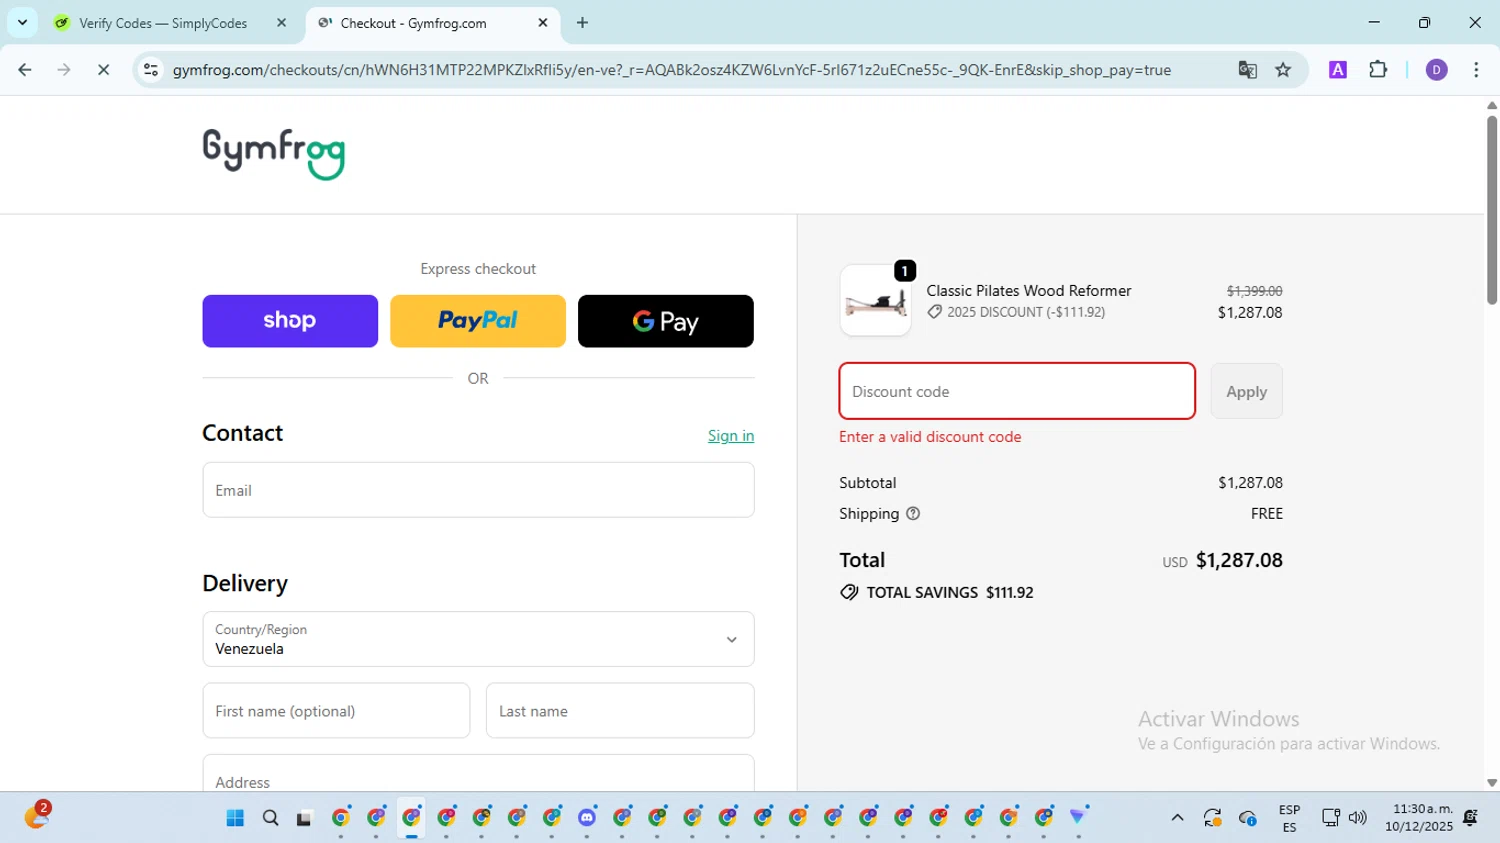The height and width of the screenshot is (843, 1500).
Task: Click the page vertical scrollbar thumb
Action: coord(1491,210)
